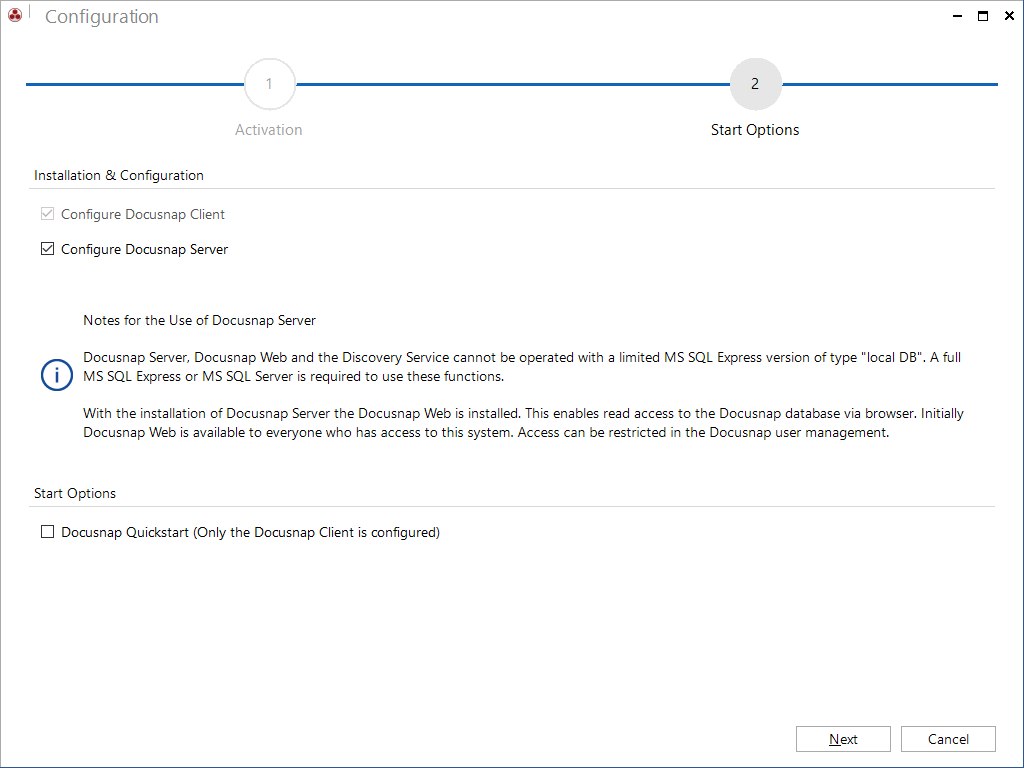Close the Configuration window
Viewport: 1024px width, 768px height.
click(1009, 16)
